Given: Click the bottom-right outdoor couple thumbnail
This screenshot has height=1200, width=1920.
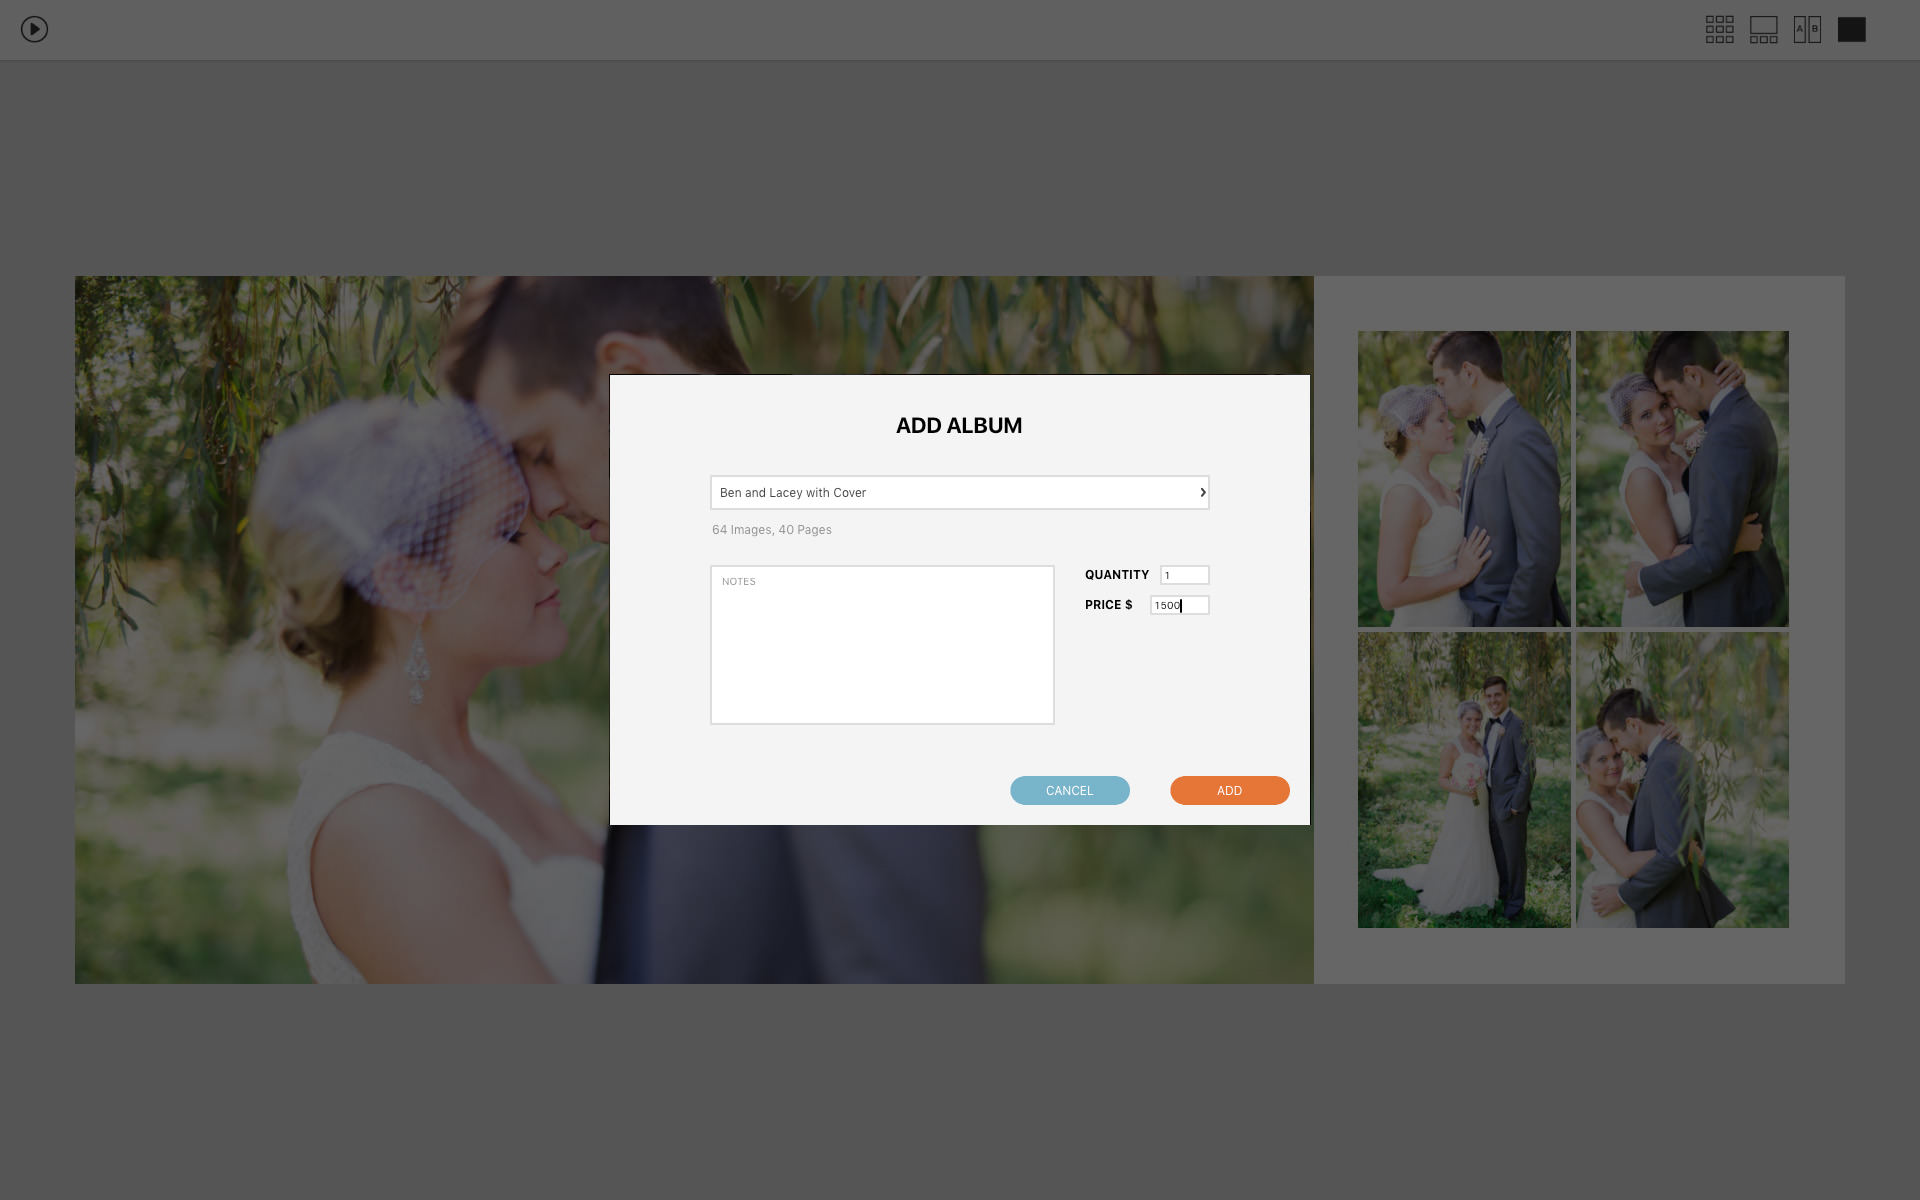Looking at the screenshot, I should click(x=1679, y=780).
